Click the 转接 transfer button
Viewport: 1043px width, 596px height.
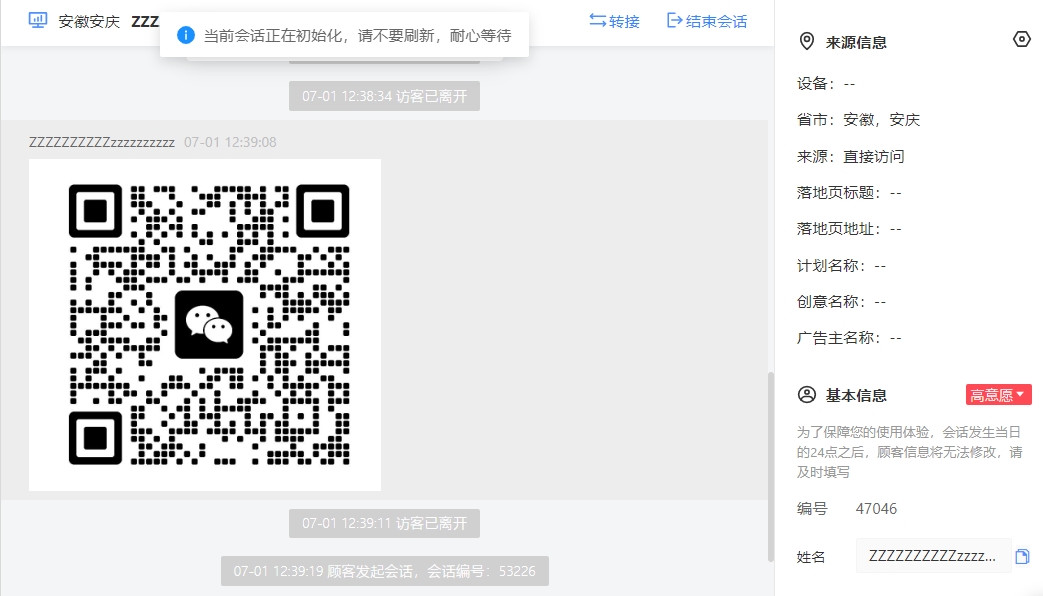pos(614,21)
